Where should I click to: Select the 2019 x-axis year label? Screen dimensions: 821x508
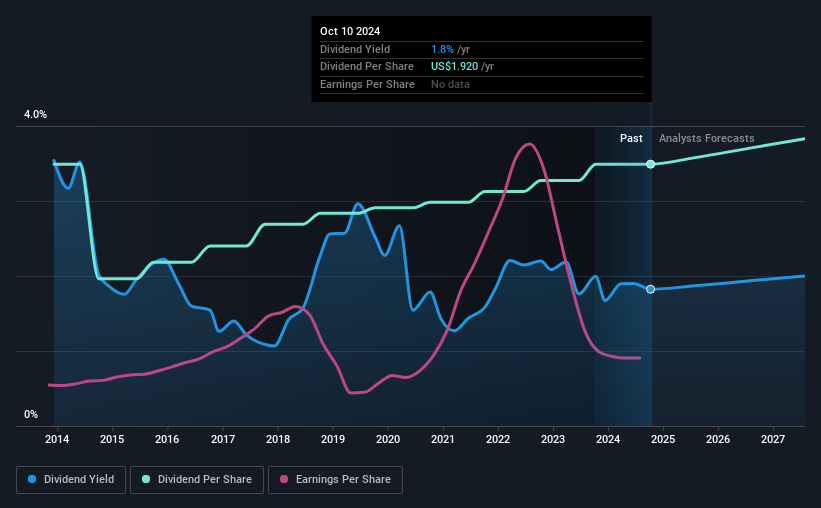pos(332,439)
